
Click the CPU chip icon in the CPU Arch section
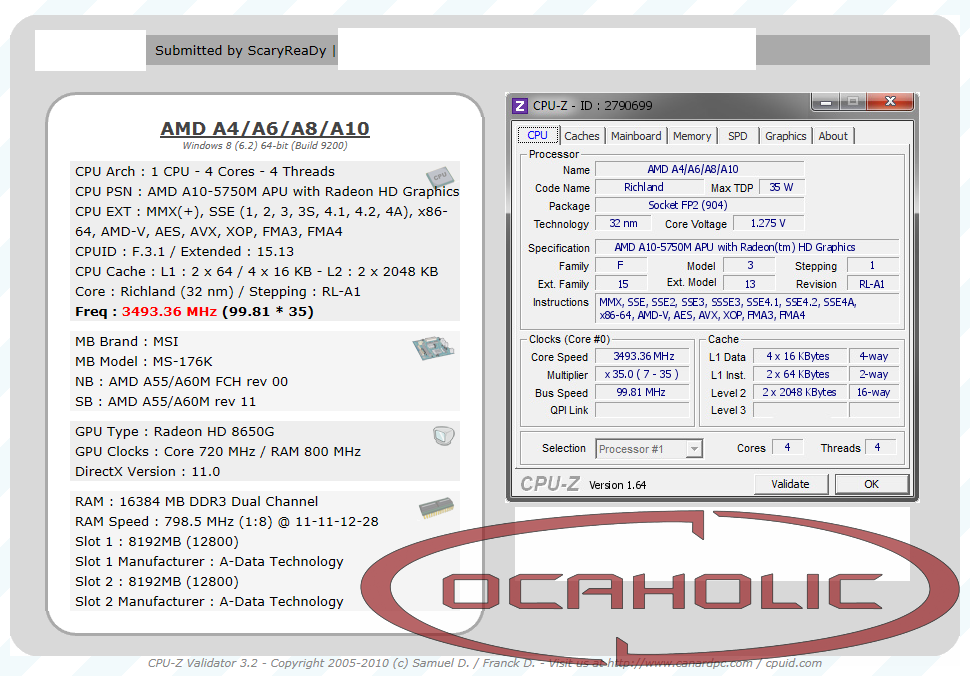[x=440, y=178]
